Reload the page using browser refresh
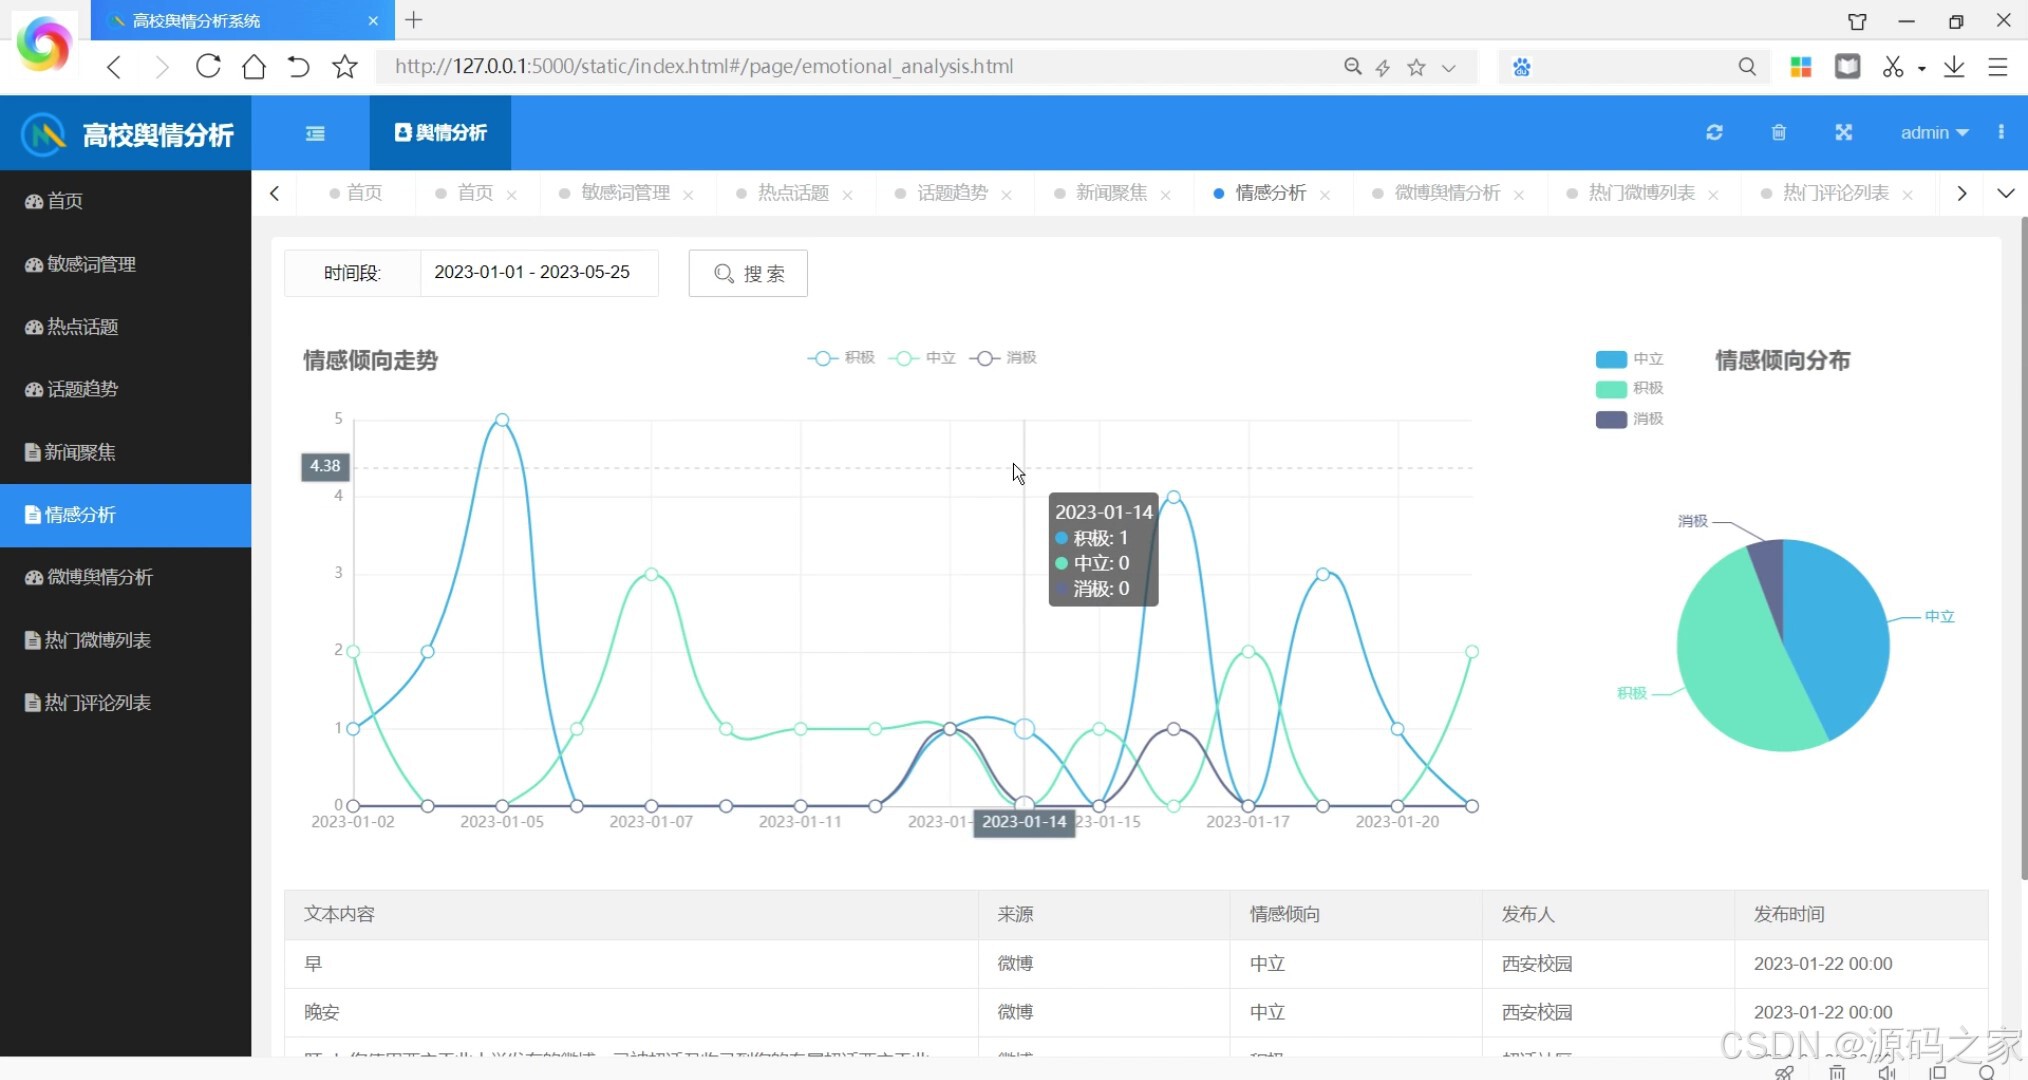The width and height of the screenshot is (2028, 1080). (208, 67)
